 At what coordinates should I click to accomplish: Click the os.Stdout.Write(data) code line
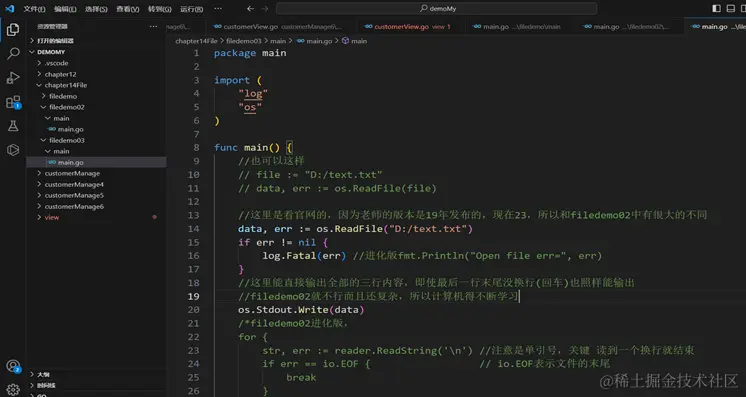(301, 310)
